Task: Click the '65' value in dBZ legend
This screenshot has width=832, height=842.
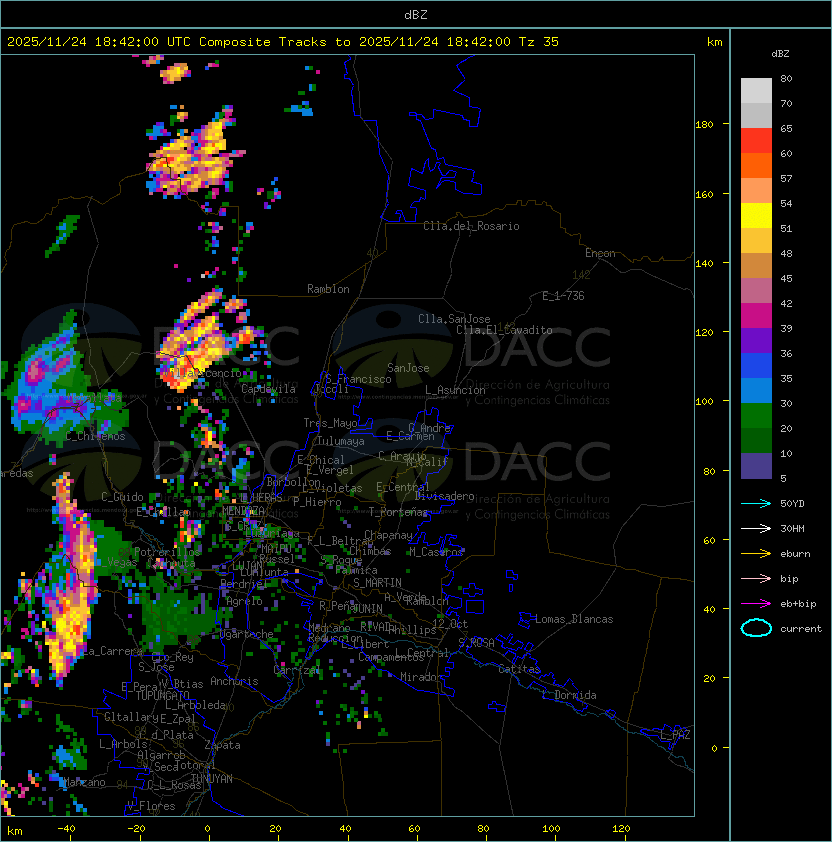Action: pyautogui.click(x=786, y=128)
